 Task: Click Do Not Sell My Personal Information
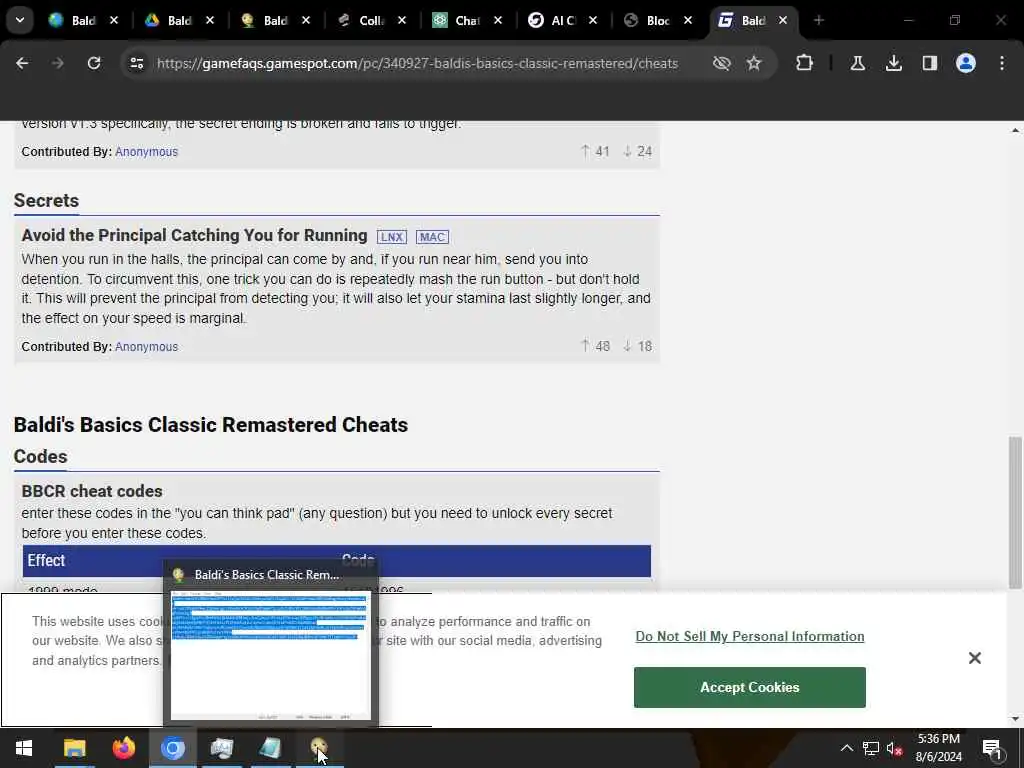(750, 636)
